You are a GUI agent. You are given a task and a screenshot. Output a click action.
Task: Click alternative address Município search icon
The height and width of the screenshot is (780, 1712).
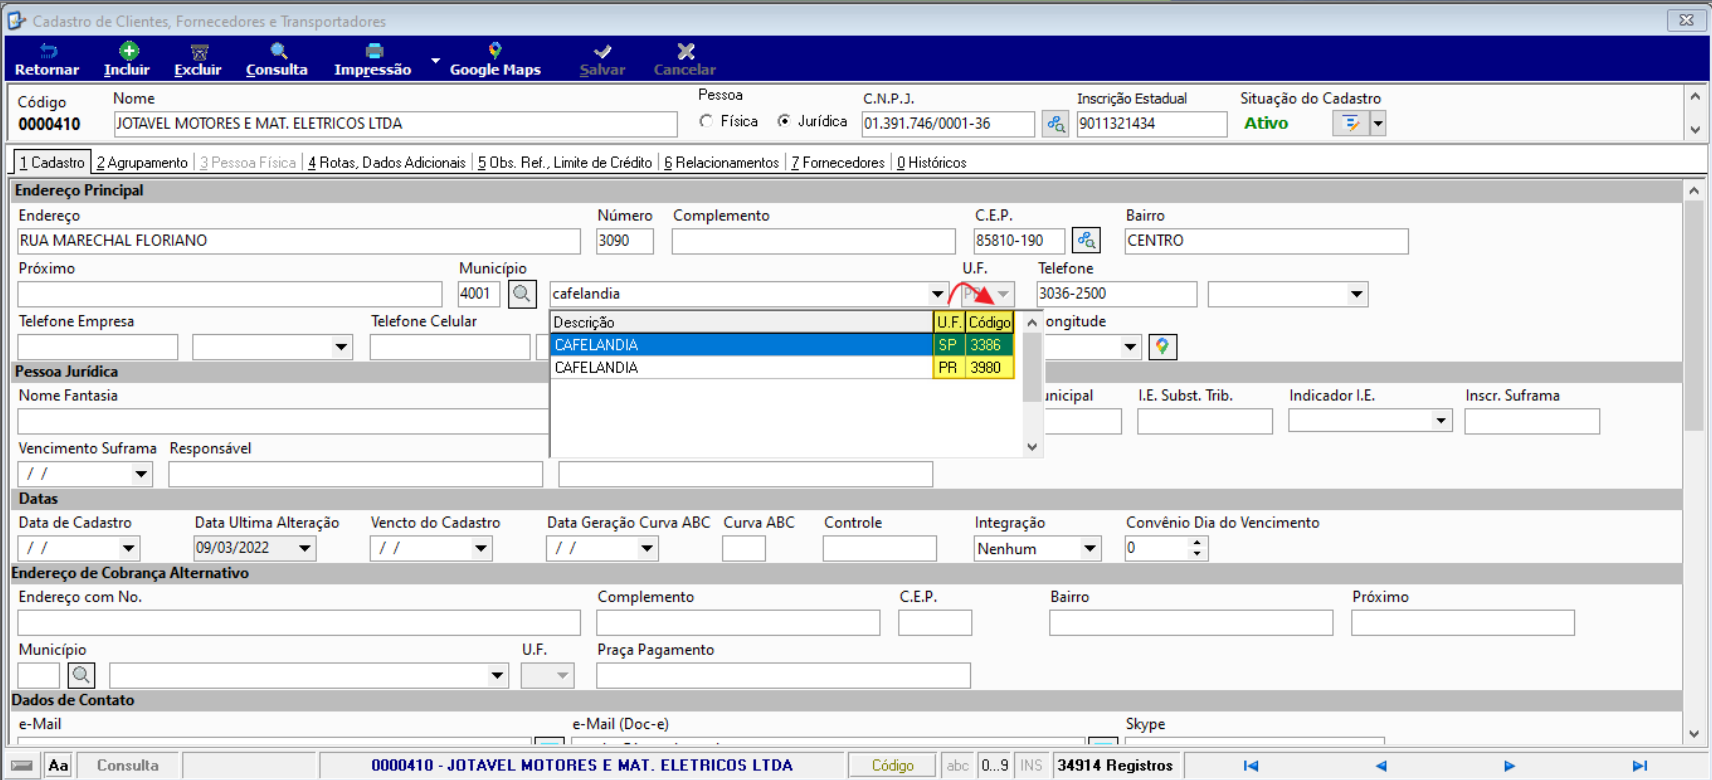coord(81,675)
